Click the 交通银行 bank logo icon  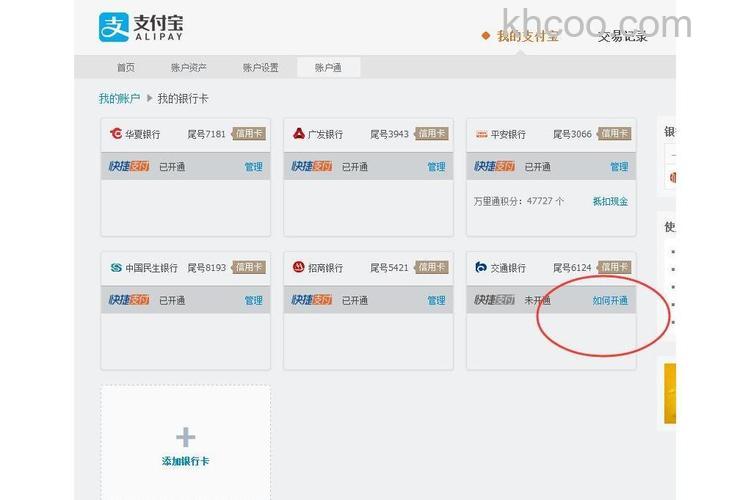(481, 267)
